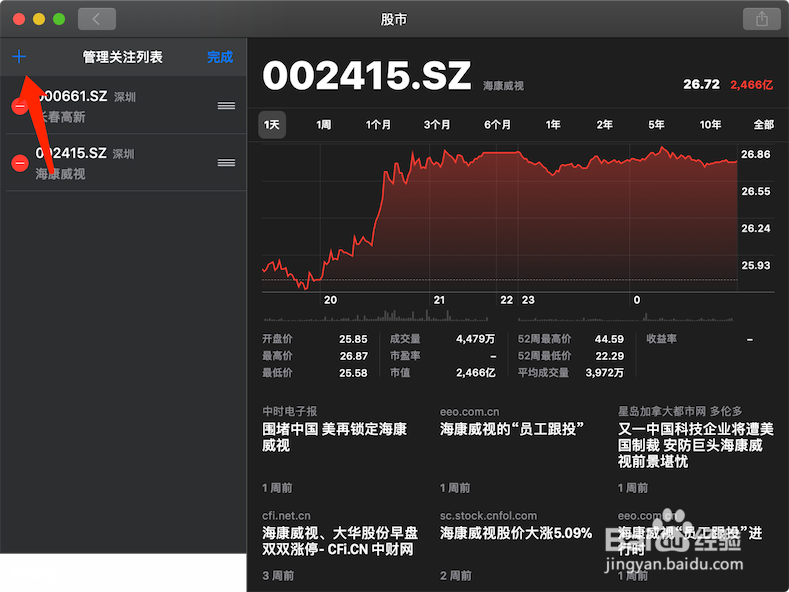Click the chart date label 21

(439, 300)
